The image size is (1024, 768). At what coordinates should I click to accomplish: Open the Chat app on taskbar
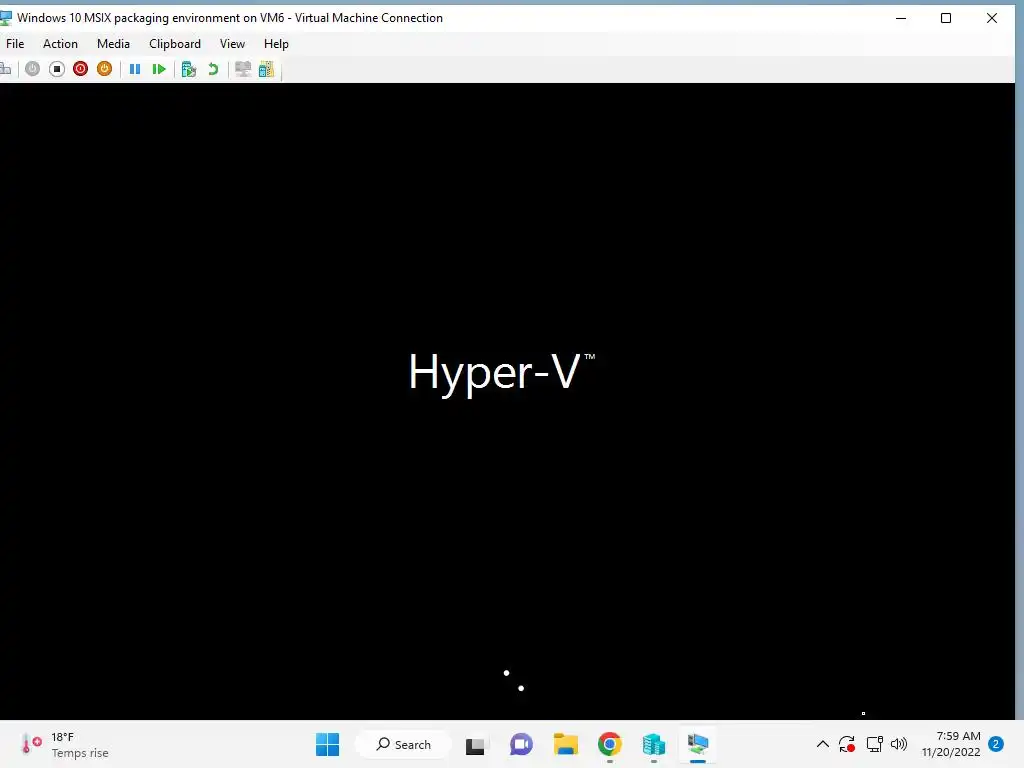pos(521,744)
